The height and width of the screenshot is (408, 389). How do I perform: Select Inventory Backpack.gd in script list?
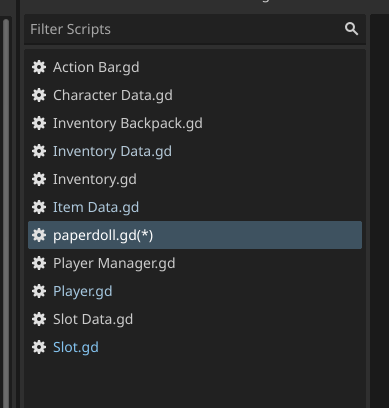pos(195,123)
